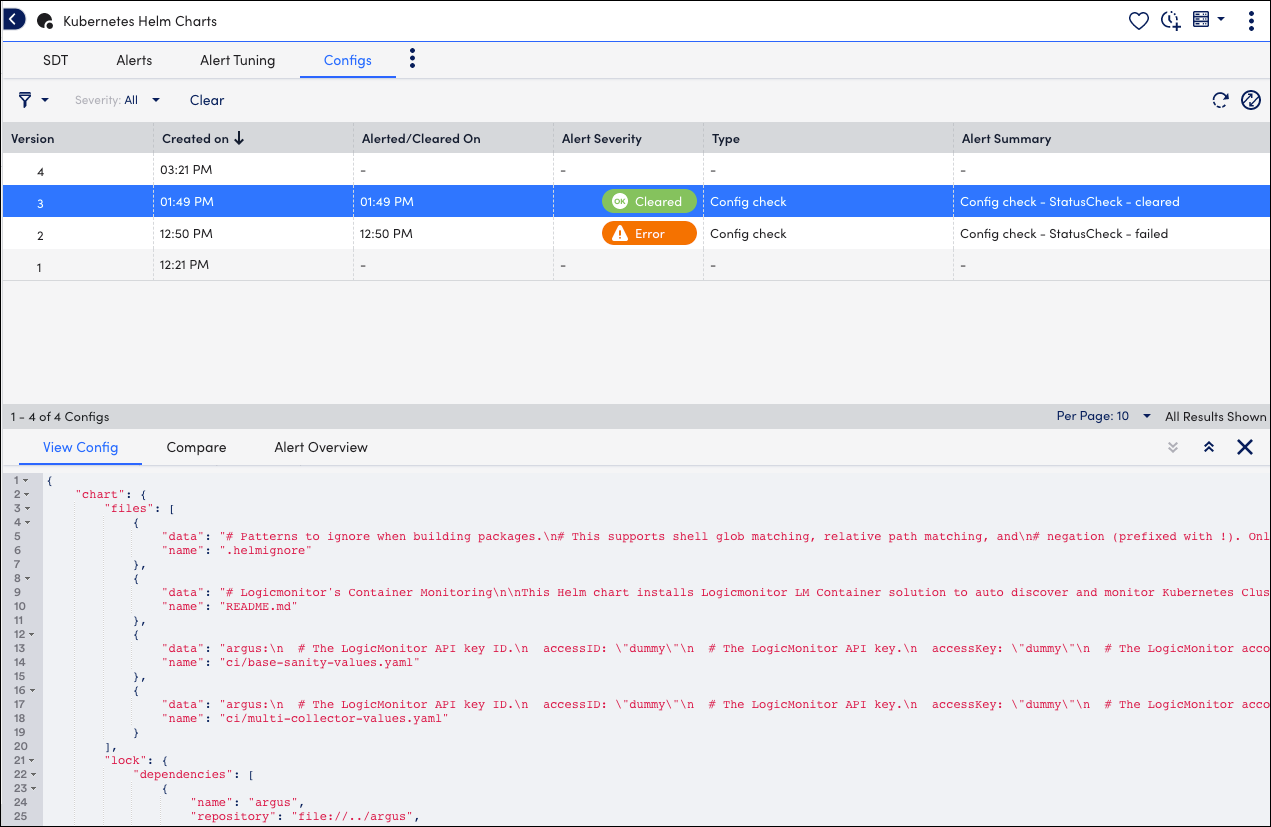
Task: Click the 'README.md' name in config
Action: coord(258,606)
